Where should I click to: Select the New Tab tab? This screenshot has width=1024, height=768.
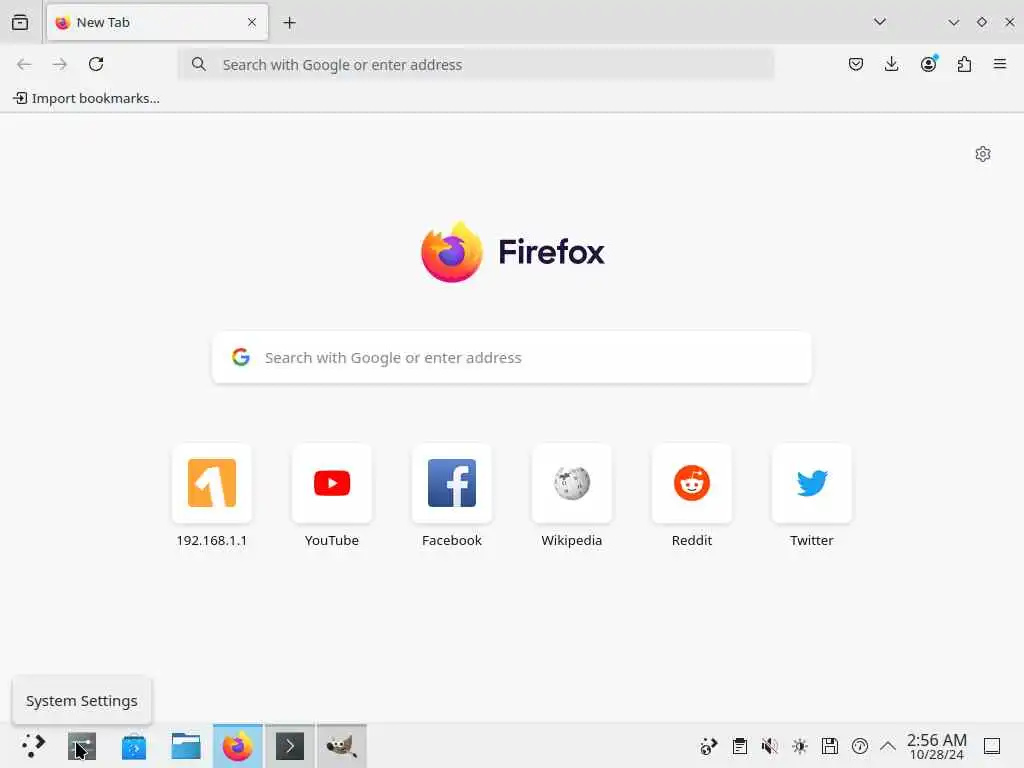coord(157,22)
